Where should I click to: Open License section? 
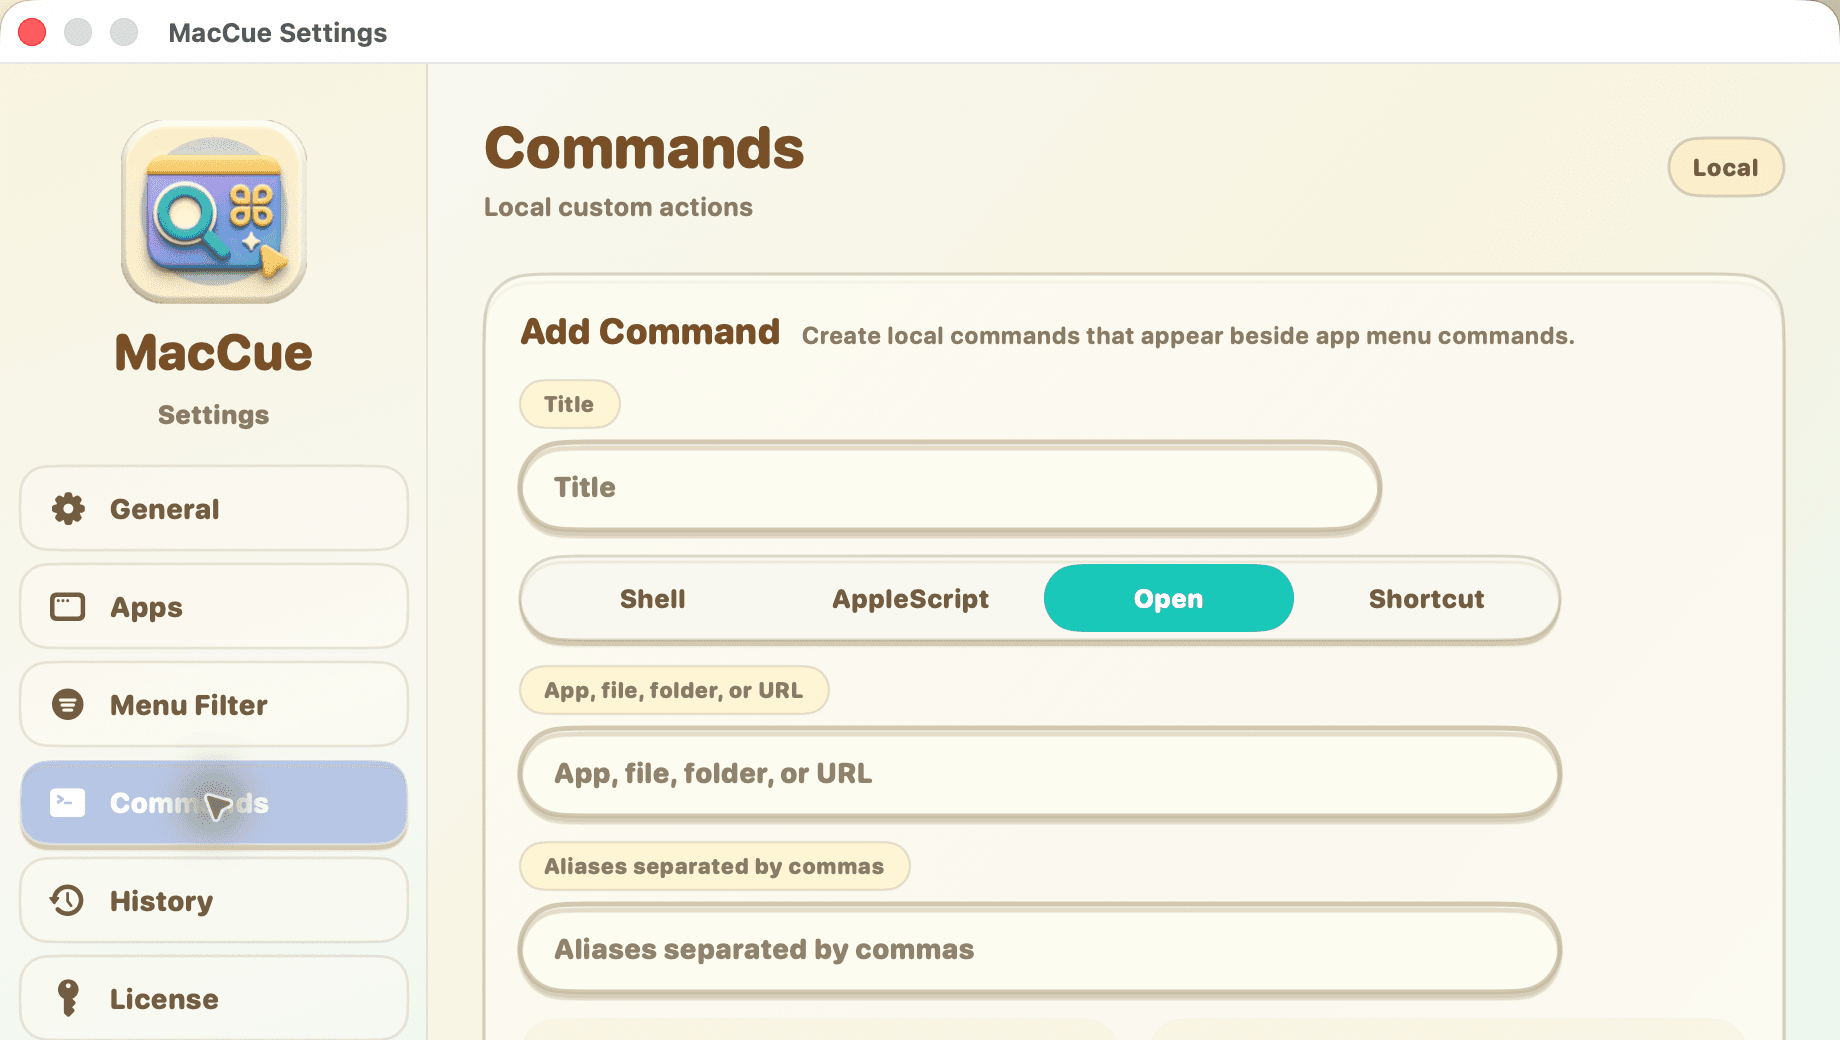point(214,998)
